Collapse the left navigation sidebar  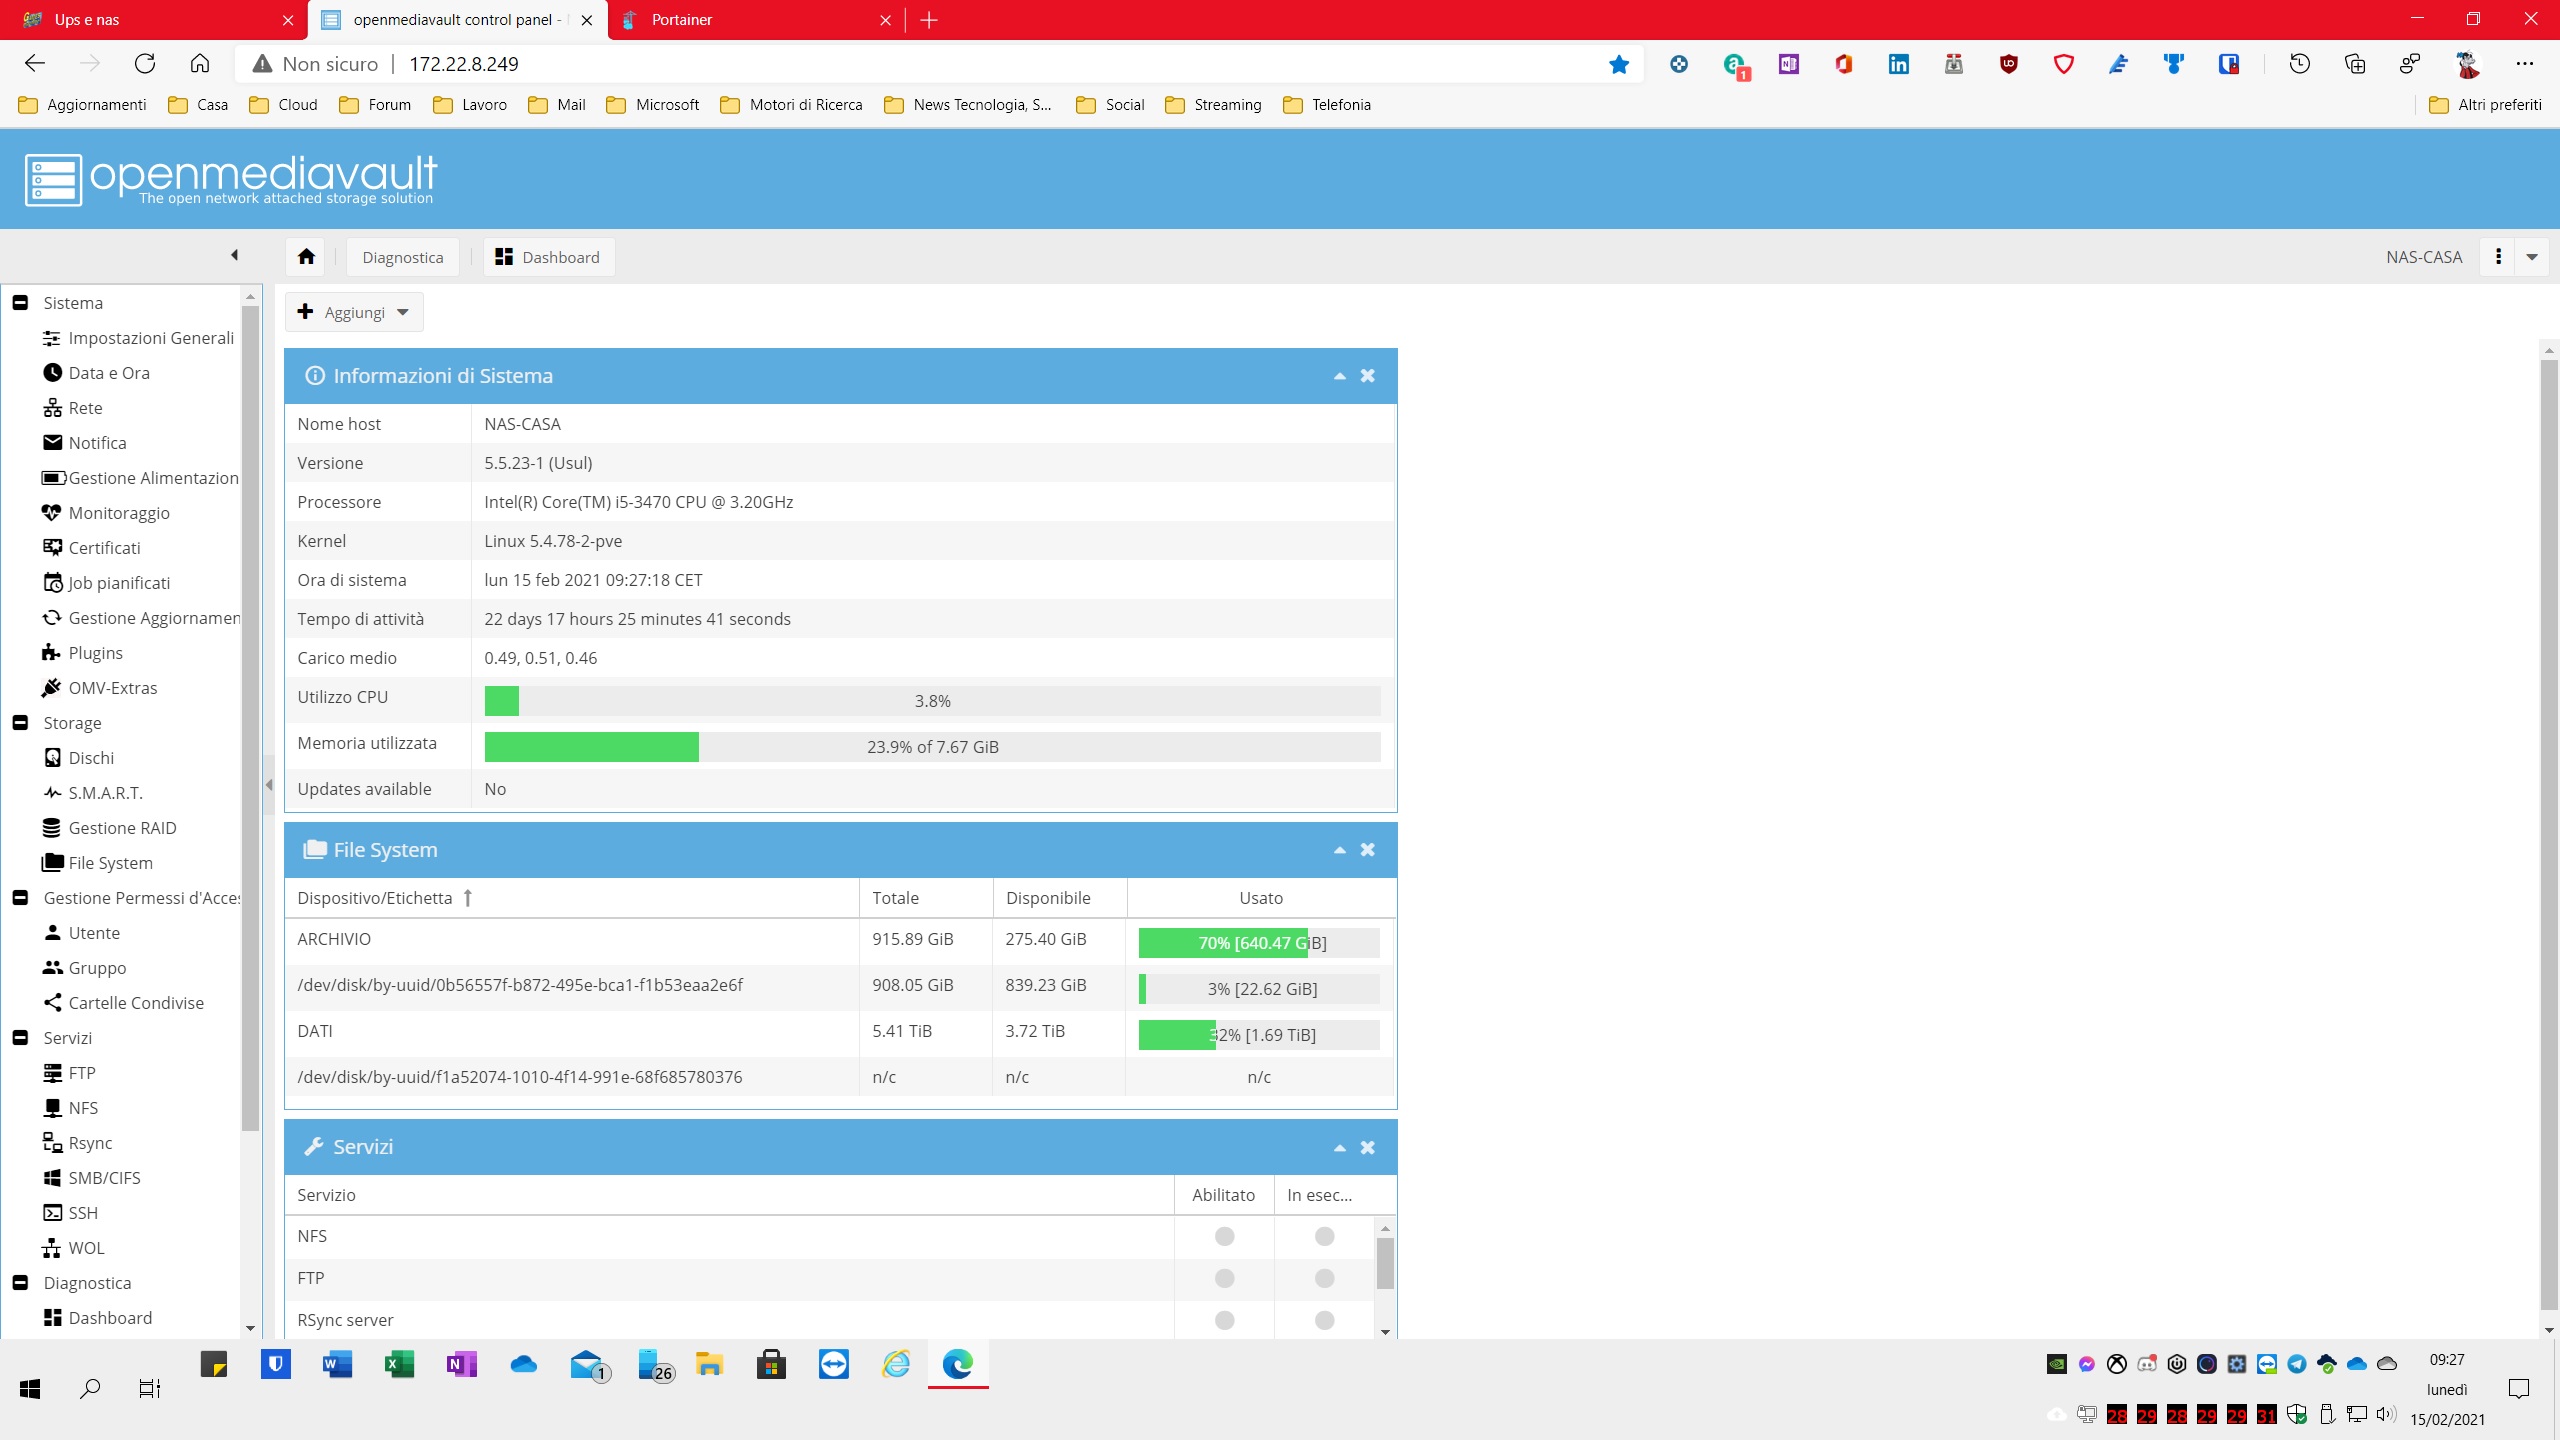[234, 256]
